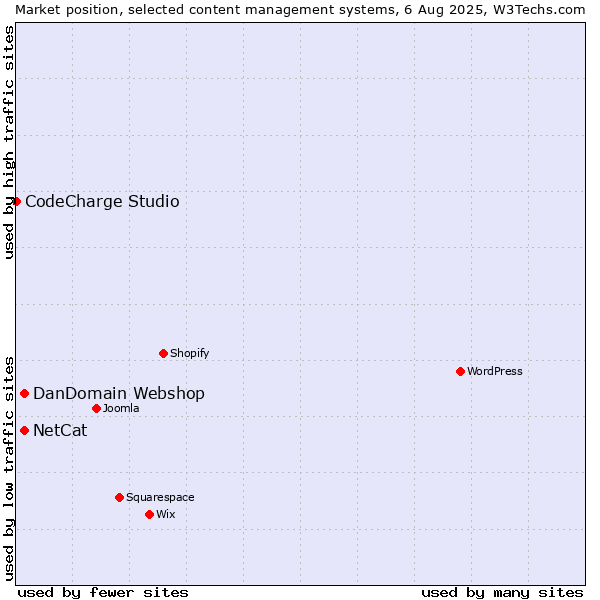This screenshot has width=600, height=600.
Task: Click the 'used by many sites' axis label
Action: tap(502, 593)
